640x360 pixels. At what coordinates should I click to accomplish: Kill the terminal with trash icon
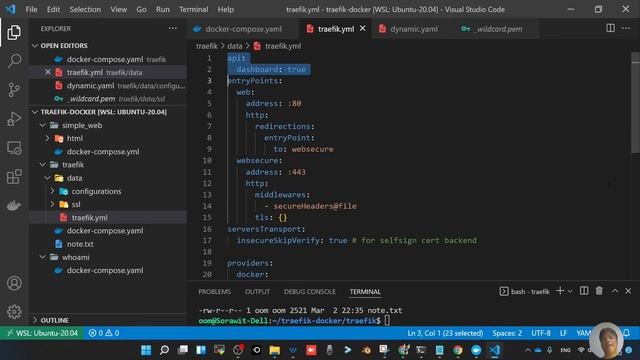coord(599,291)
